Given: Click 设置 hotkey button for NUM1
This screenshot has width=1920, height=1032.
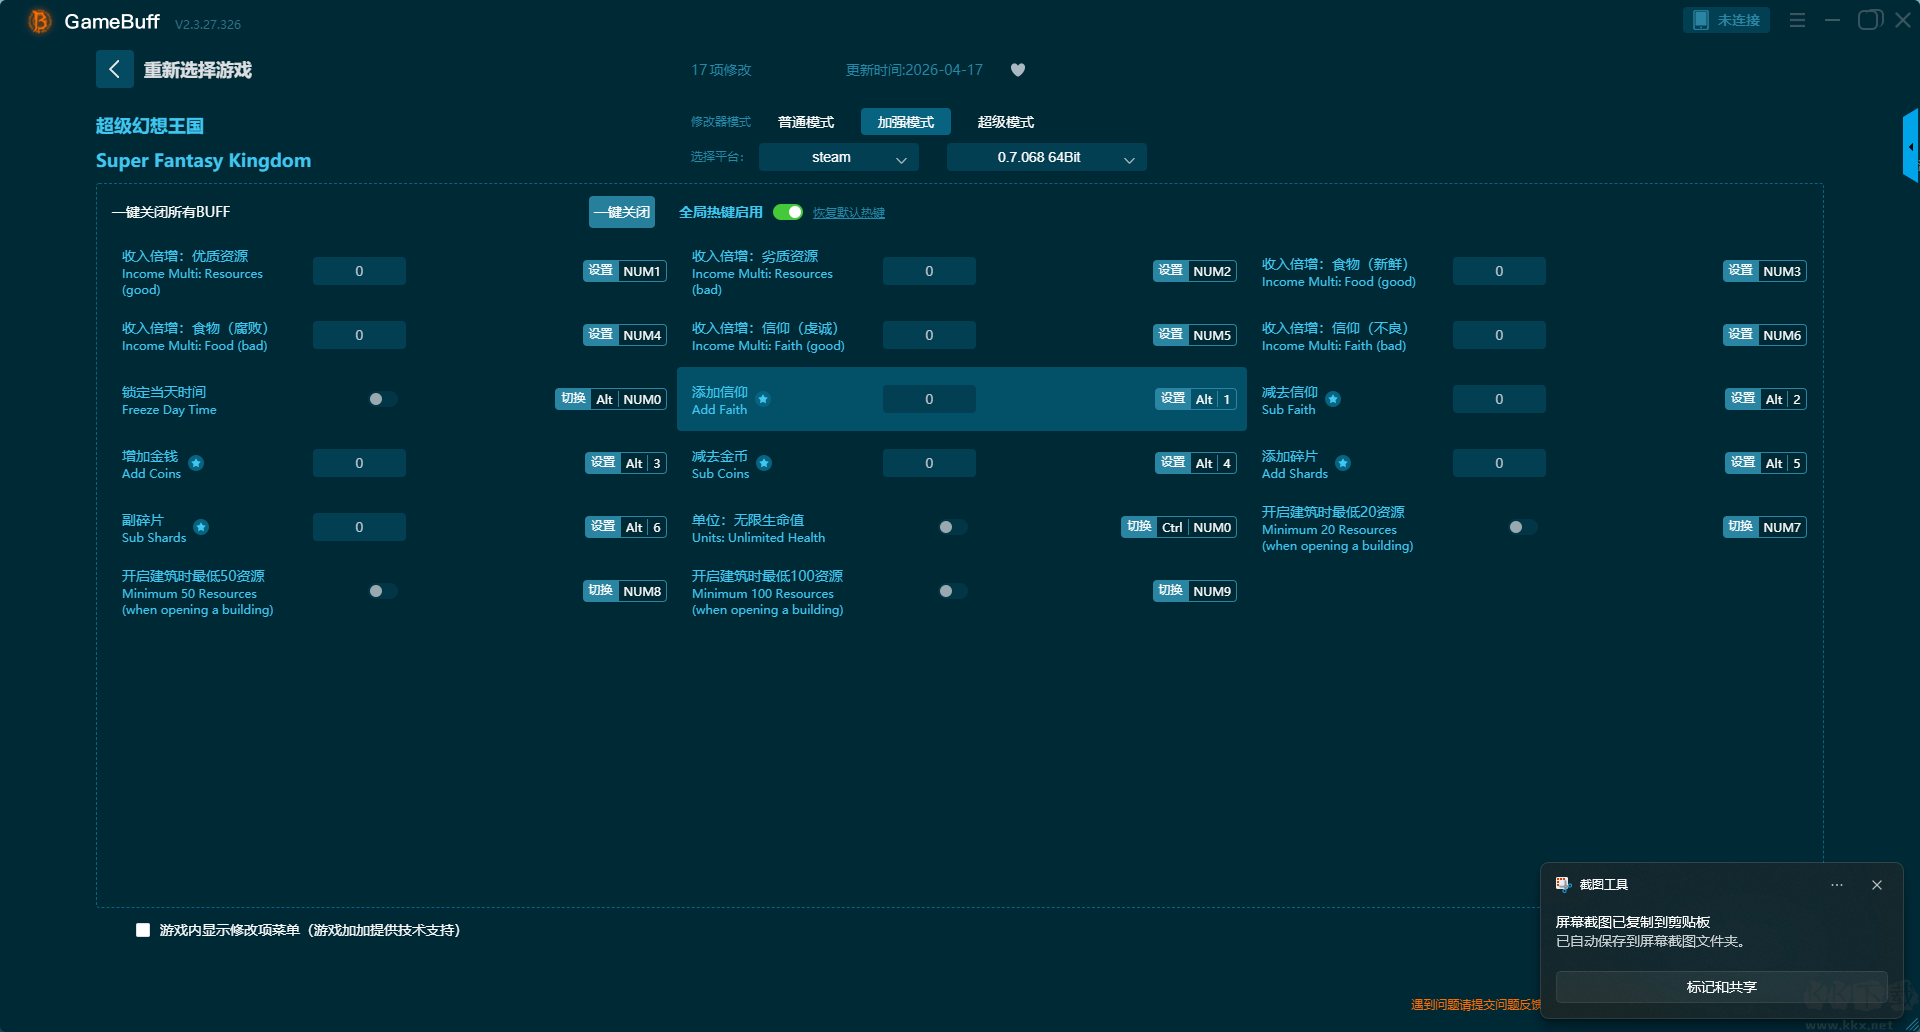Looking at the screenshot, I should tap(601, 271).
